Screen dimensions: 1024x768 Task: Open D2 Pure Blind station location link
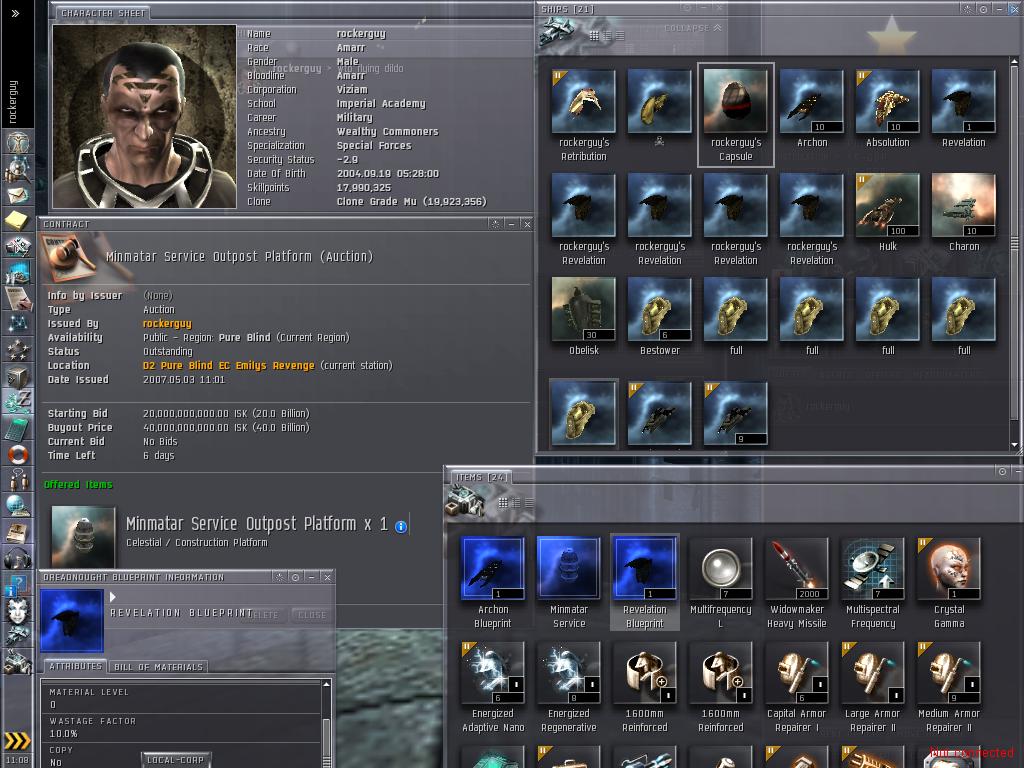point(229,366)
